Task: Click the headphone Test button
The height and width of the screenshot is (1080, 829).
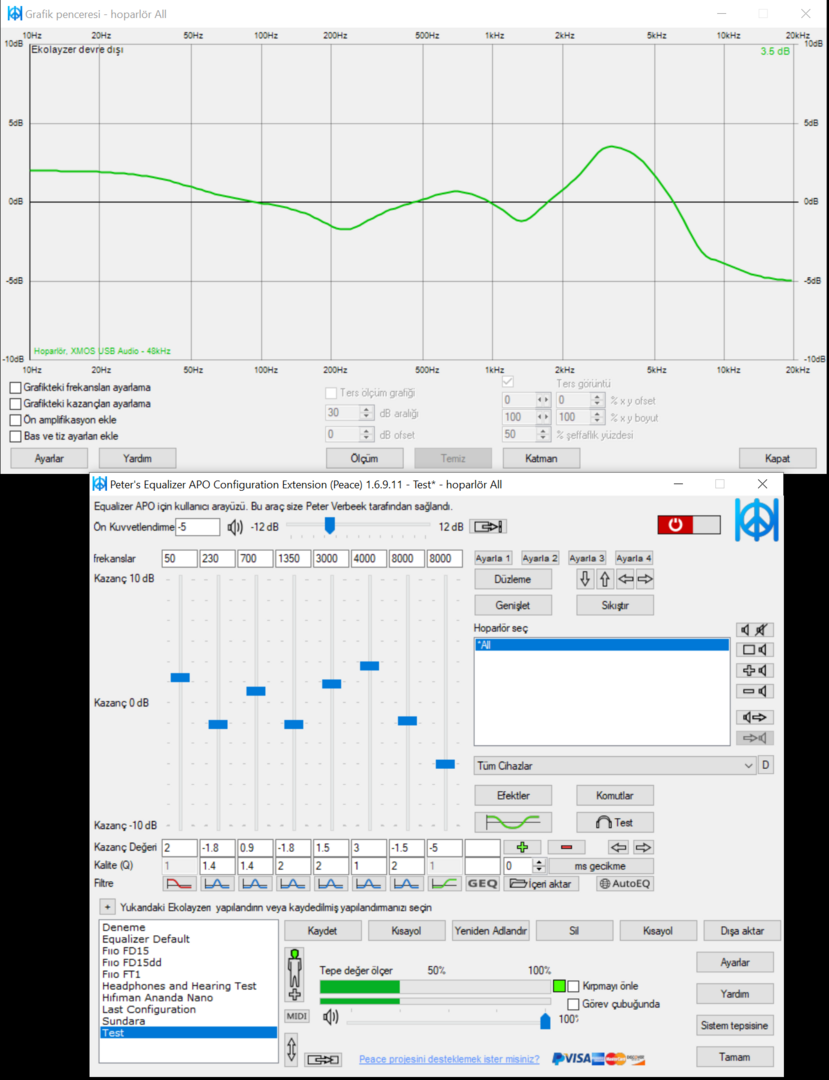Action: pyautogui.click(x=615, y=822)
